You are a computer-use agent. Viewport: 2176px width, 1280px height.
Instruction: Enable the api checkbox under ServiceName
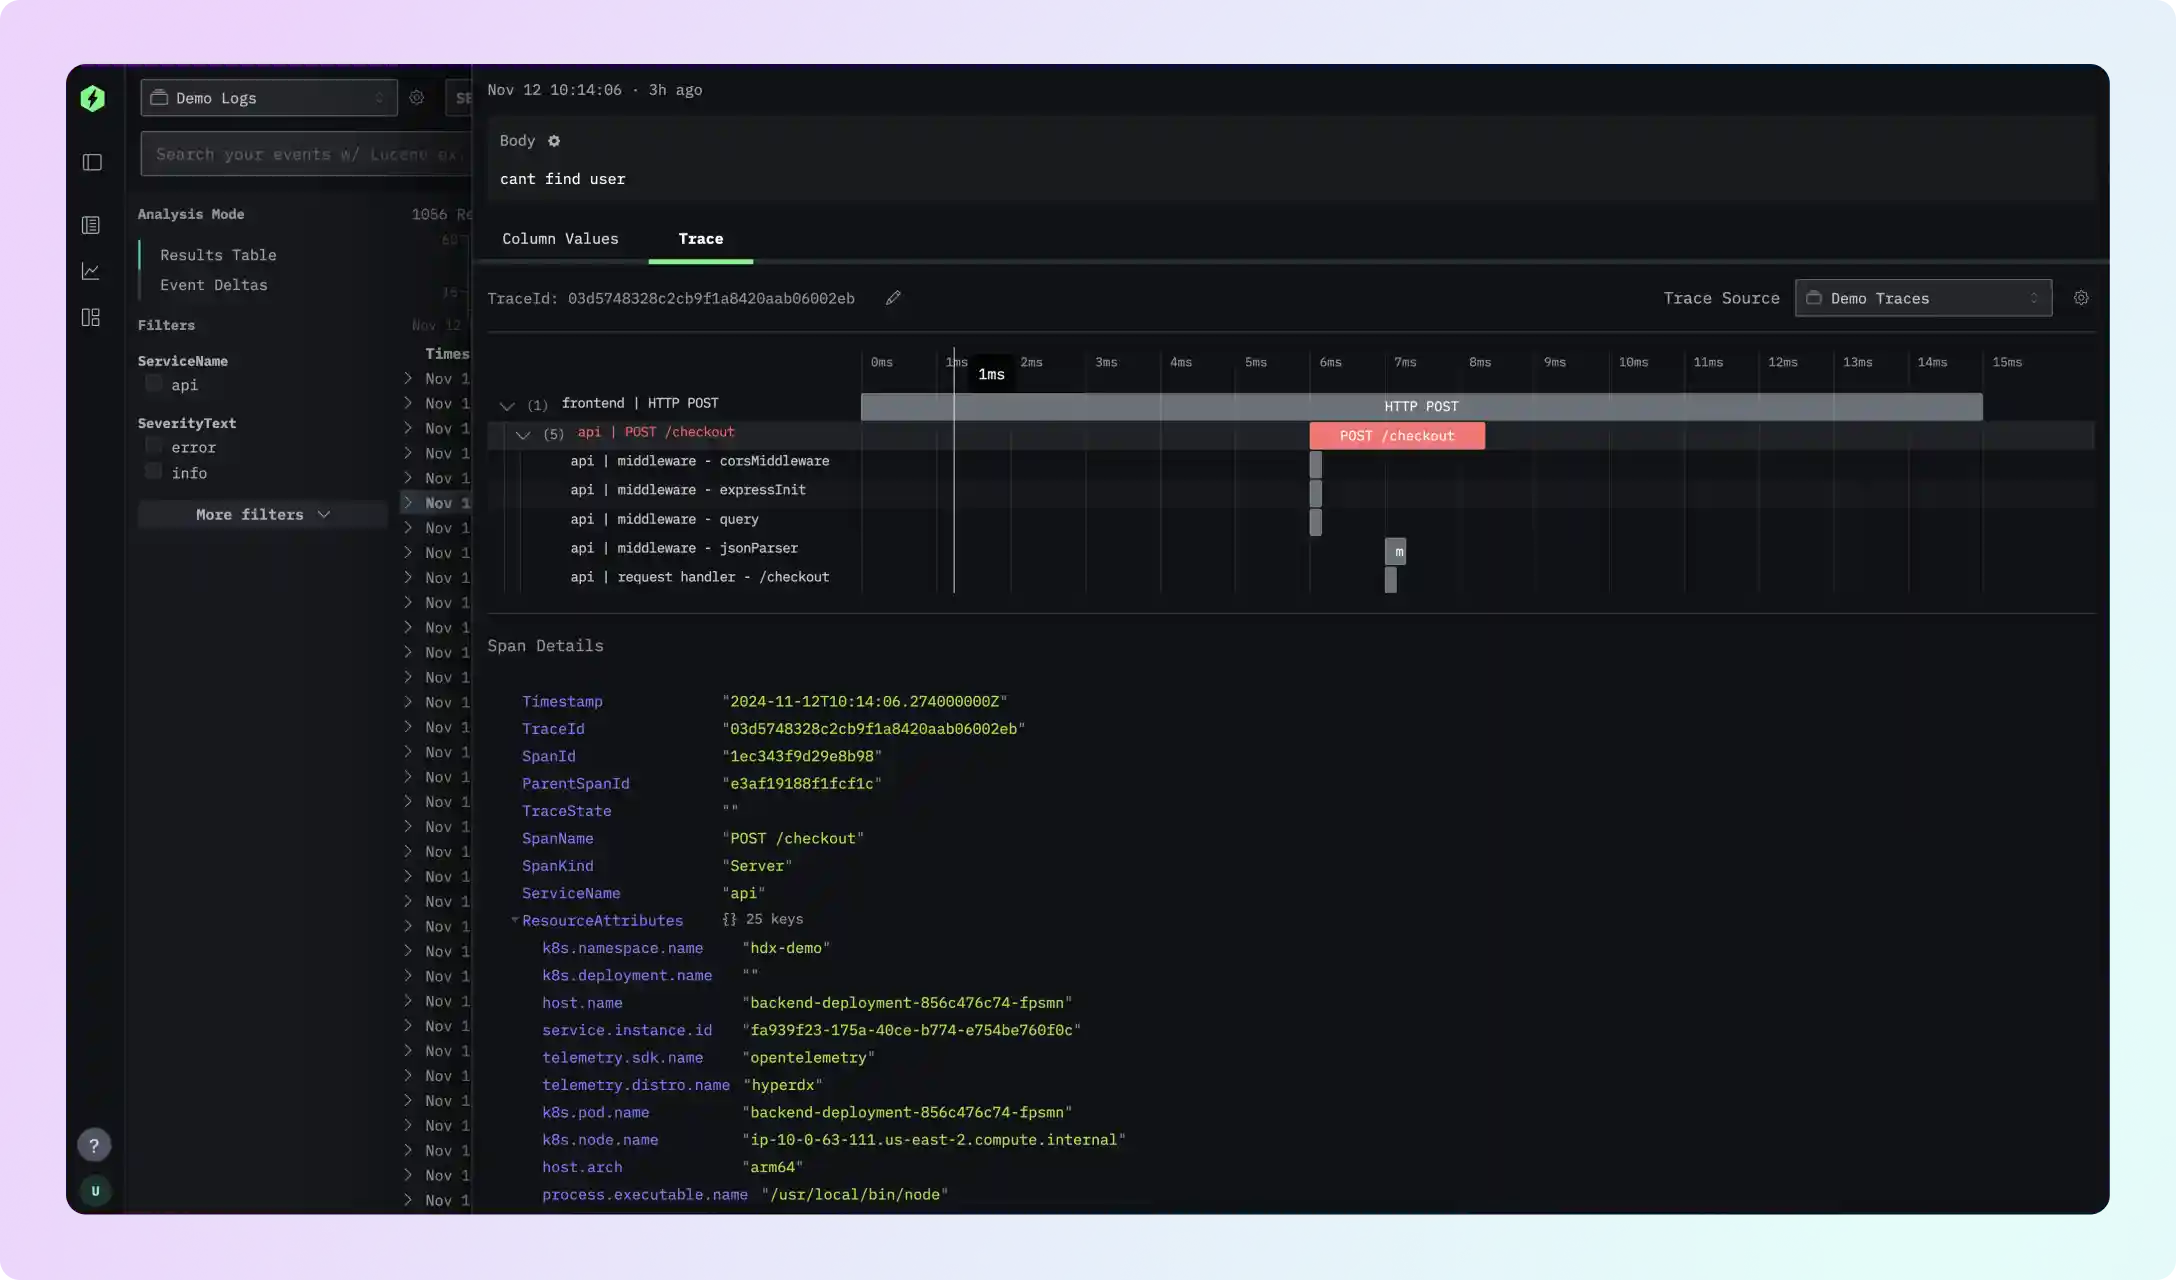pyautogui.click(x=152, y=383)
